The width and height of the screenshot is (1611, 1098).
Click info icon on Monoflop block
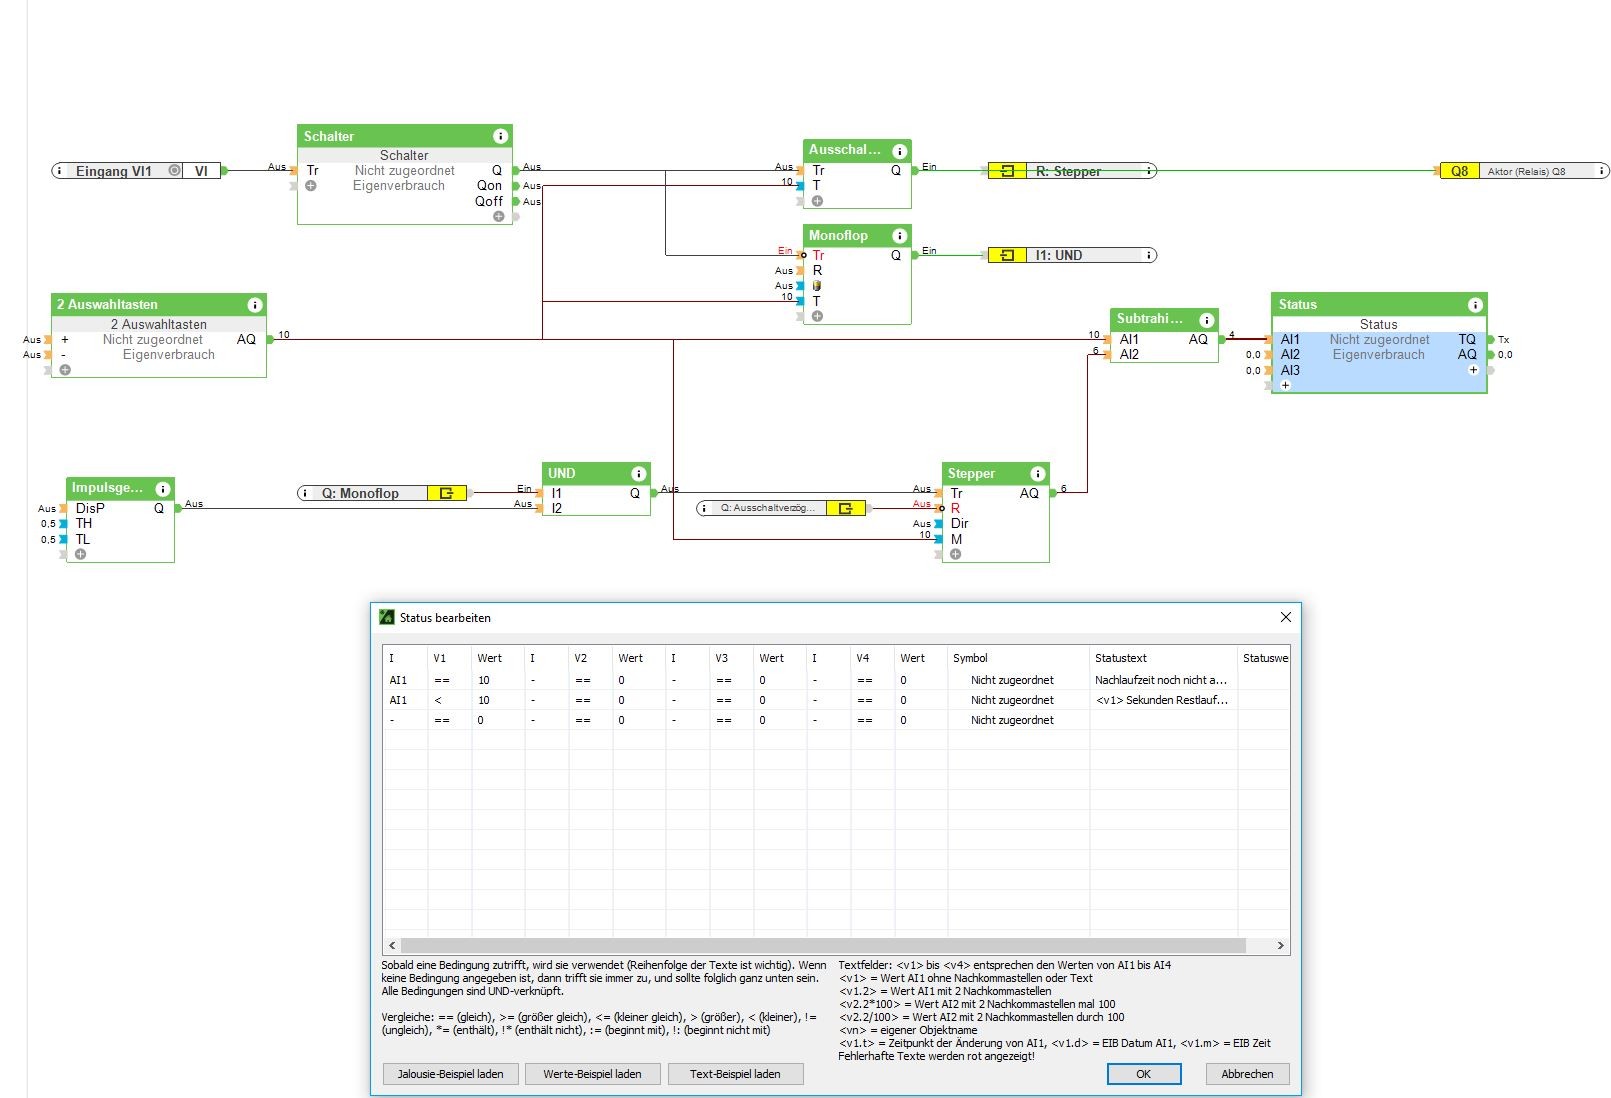pos(899,236)
